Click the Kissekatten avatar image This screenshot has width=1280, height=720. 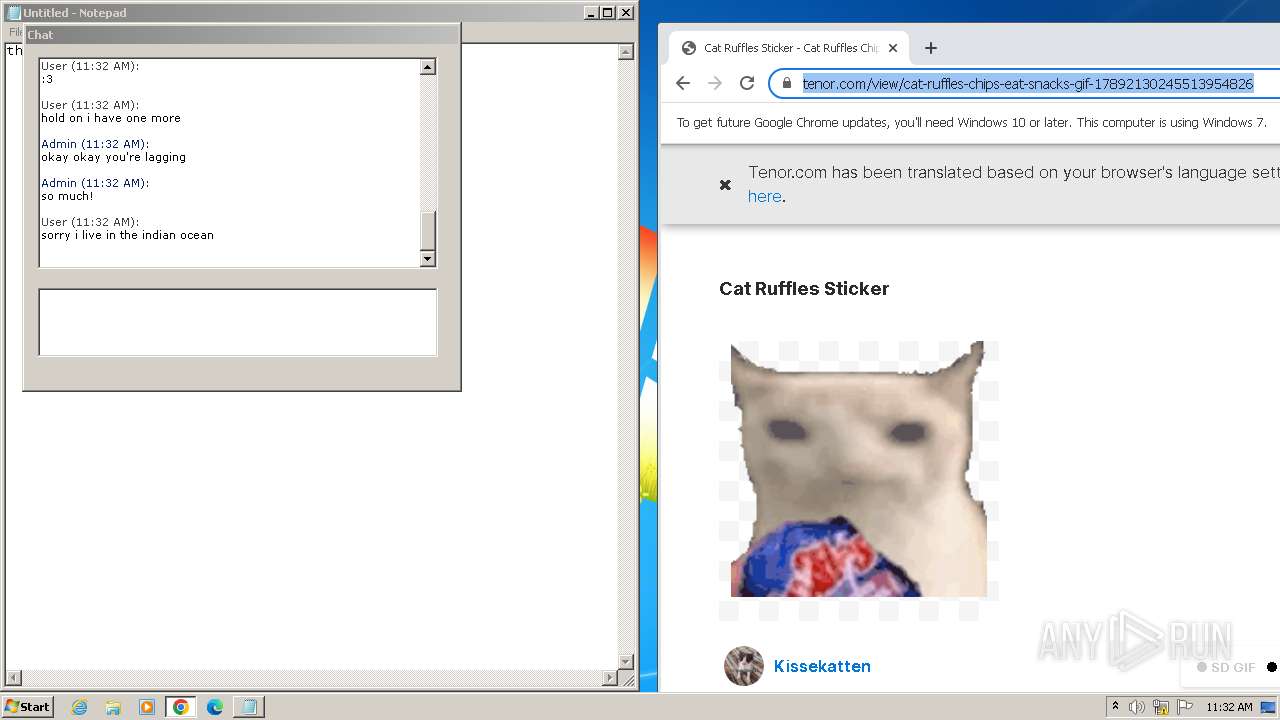(744, 666)
